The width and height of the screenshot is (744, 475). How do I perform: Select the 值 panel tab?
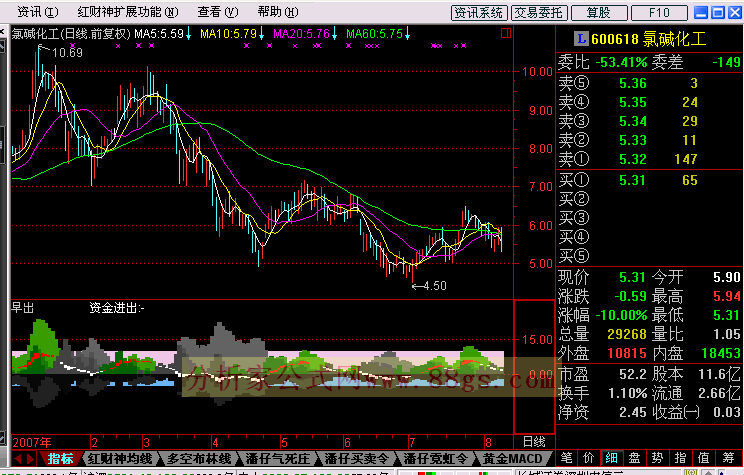tap(704, 458)
